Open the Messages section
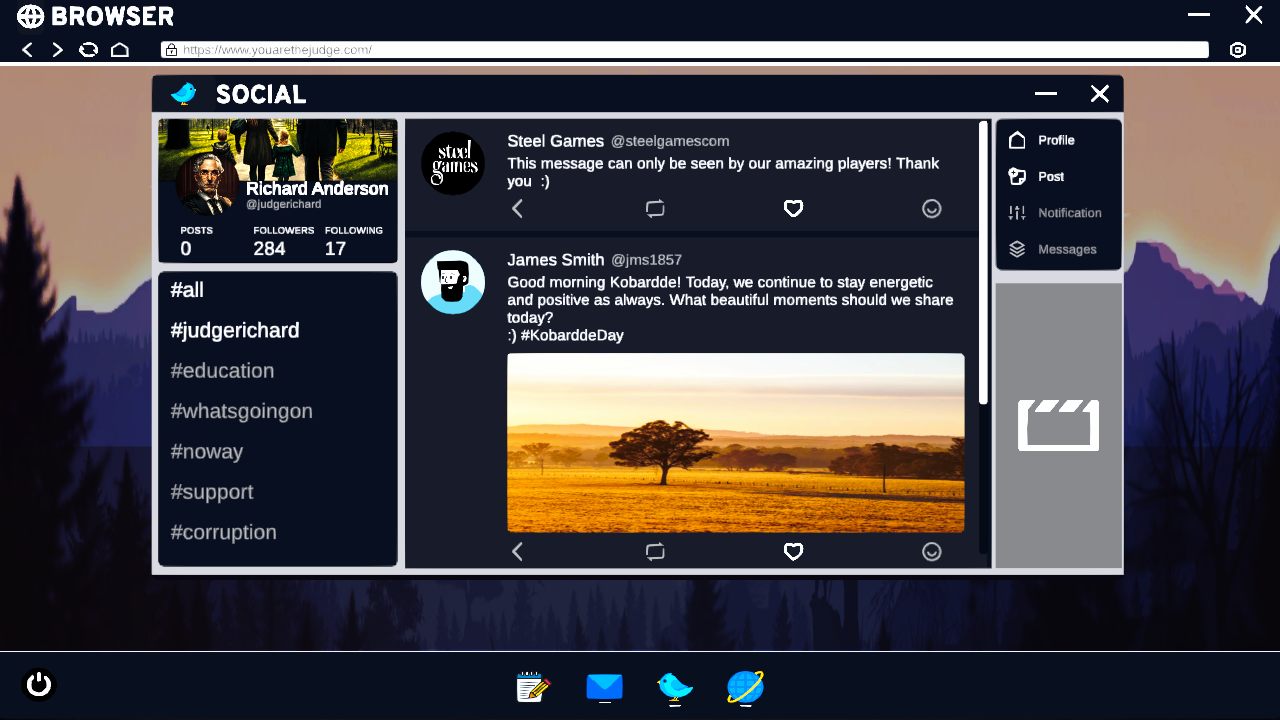The height and width of the screenshot is (720, 1280). [1066, 249]
